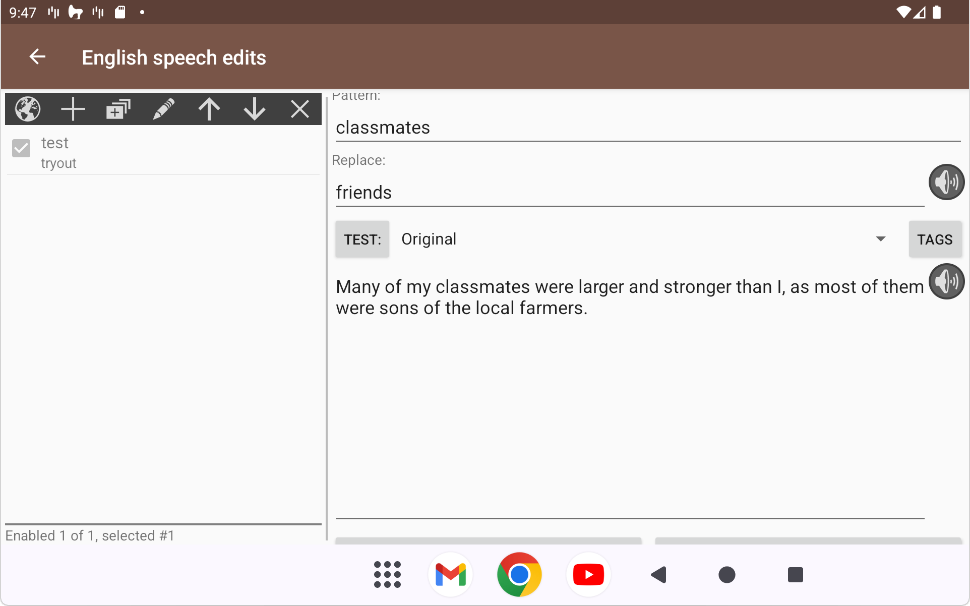Click the globe language icon in toolbar
970x606 pixels.
point(28,109)
